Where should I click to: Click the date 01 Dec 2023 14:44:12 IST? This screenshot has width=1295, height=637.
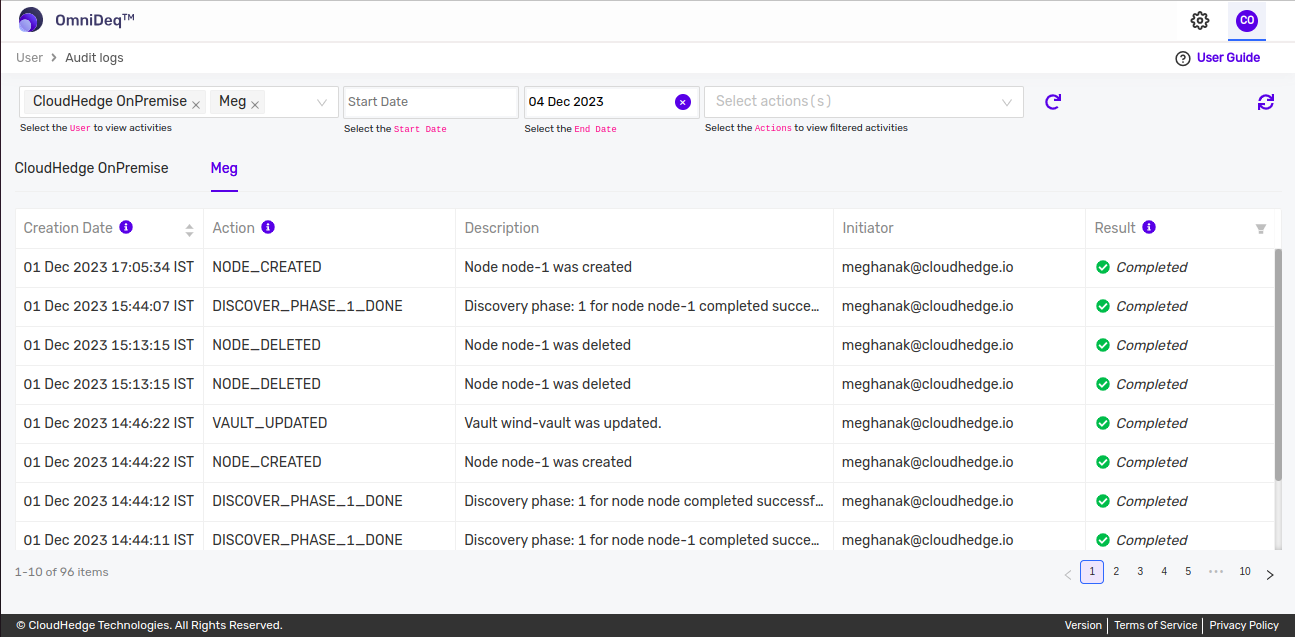109,501
